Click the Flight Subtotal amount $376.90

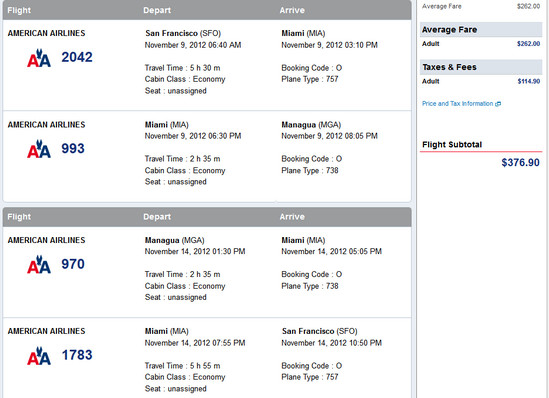coord(520,162)
